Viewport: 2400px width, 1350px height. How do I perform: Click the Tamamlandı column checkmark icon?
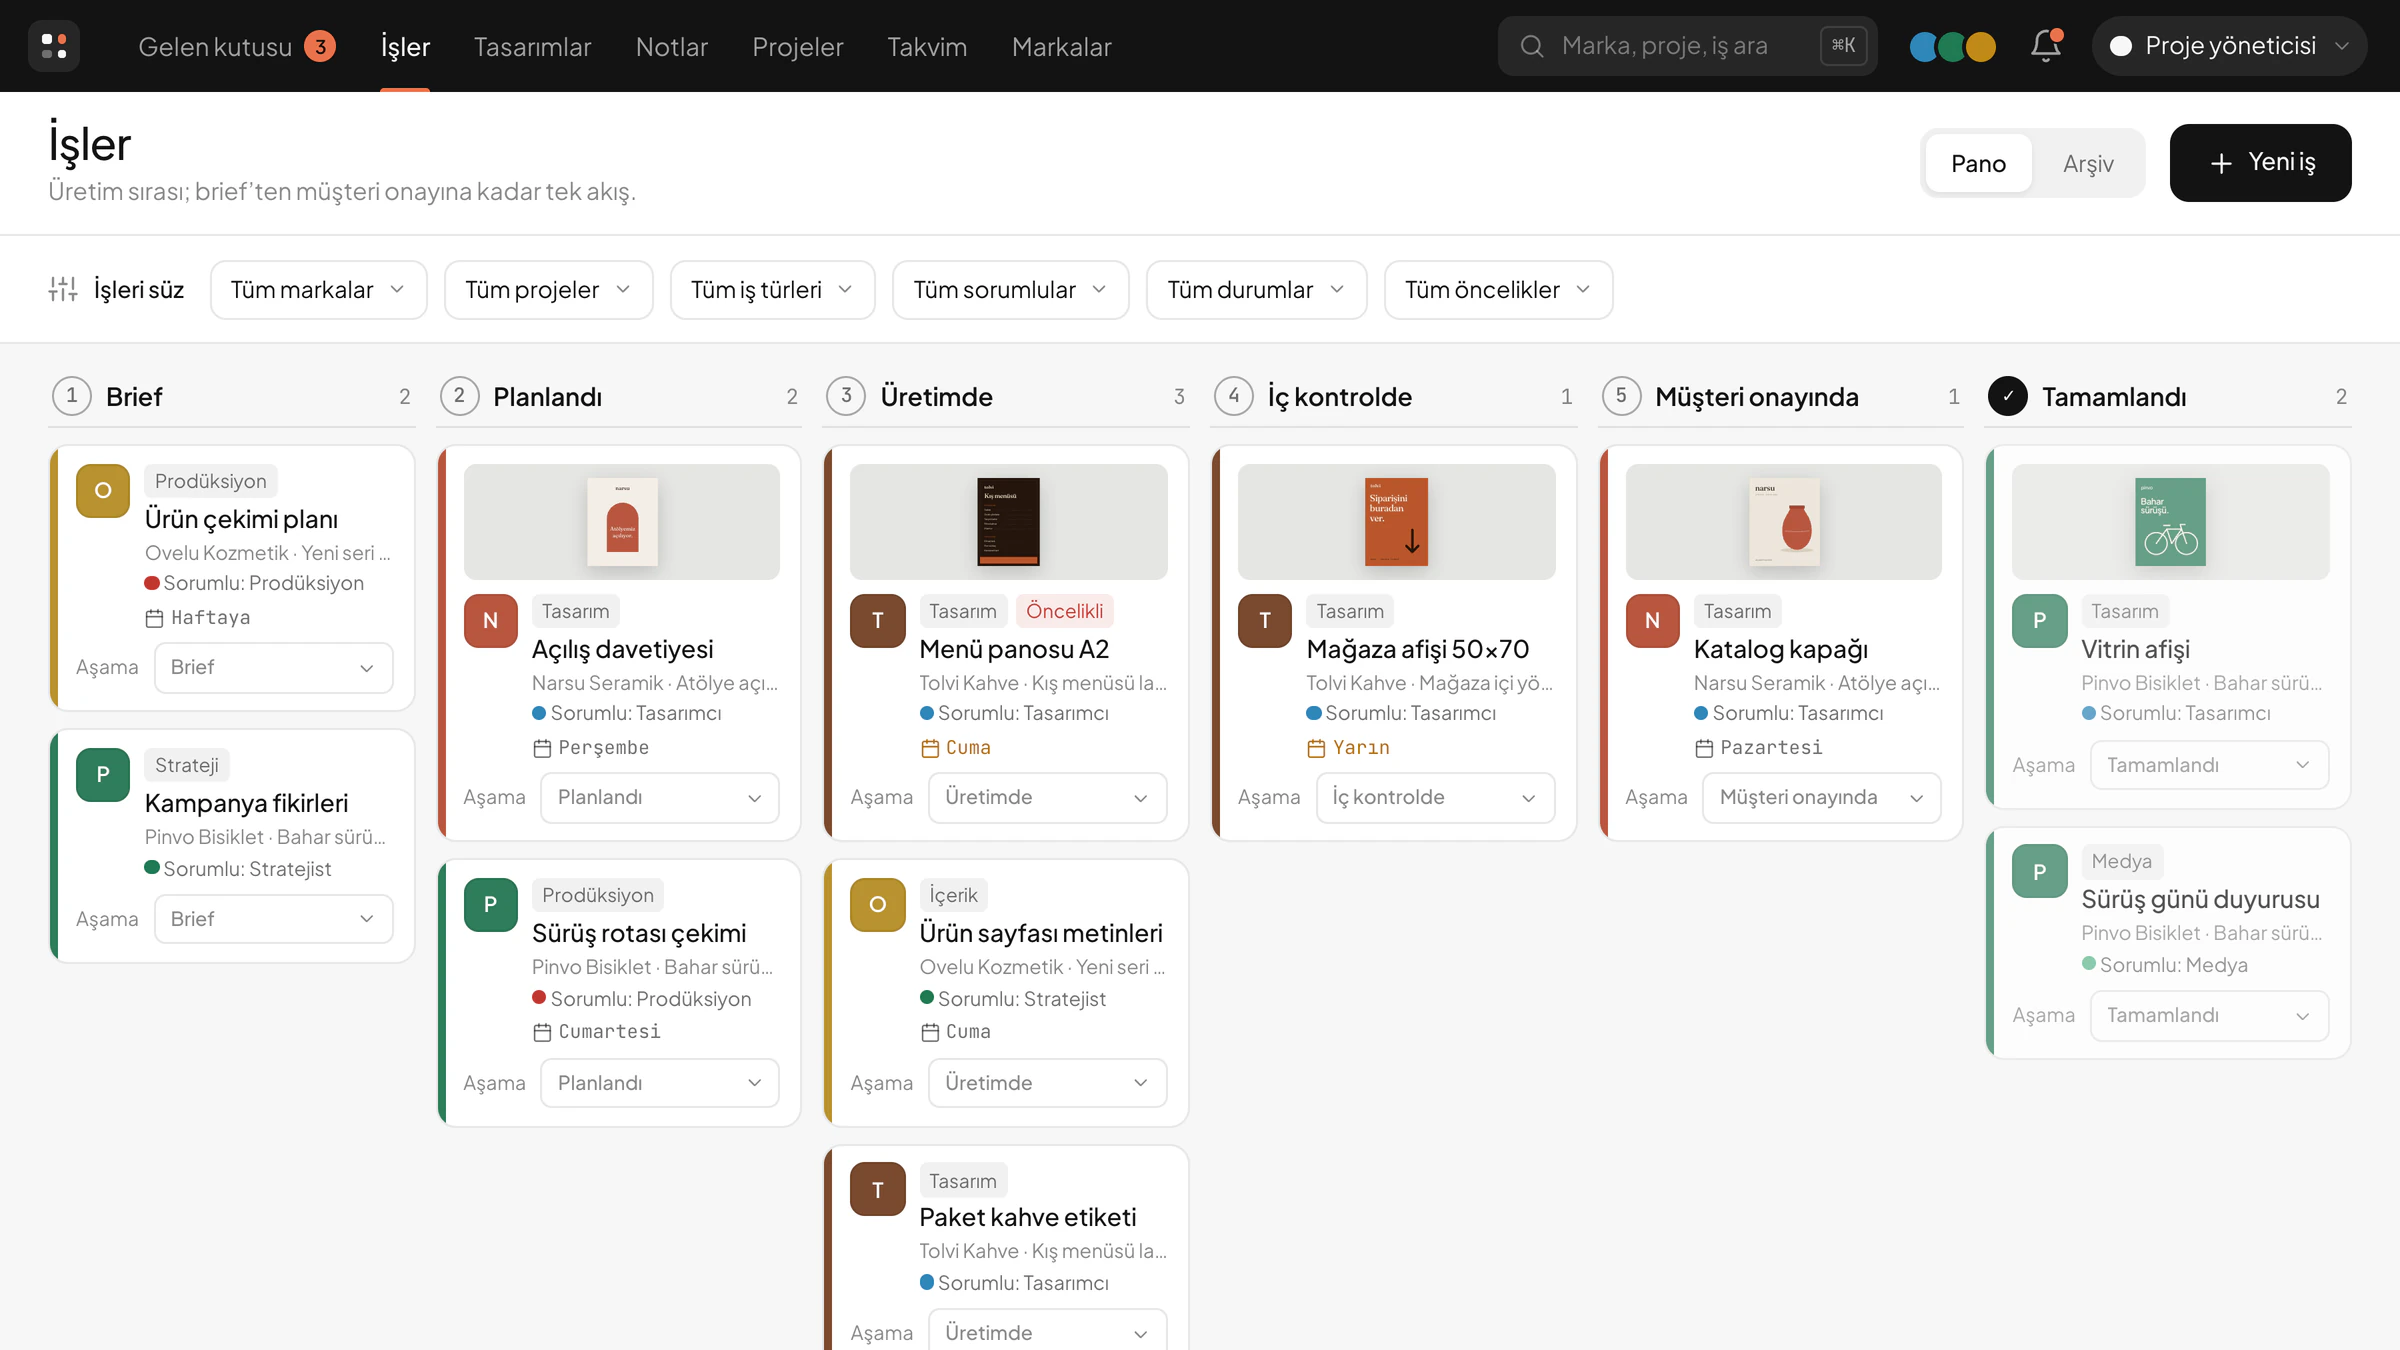(2007, 396)
